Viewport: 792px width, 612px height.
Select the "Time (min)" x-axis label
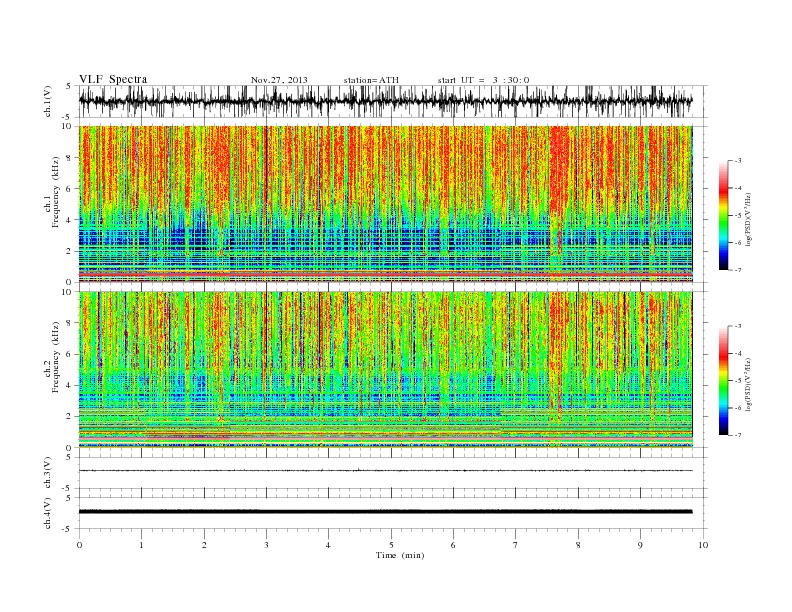[400, 555]
